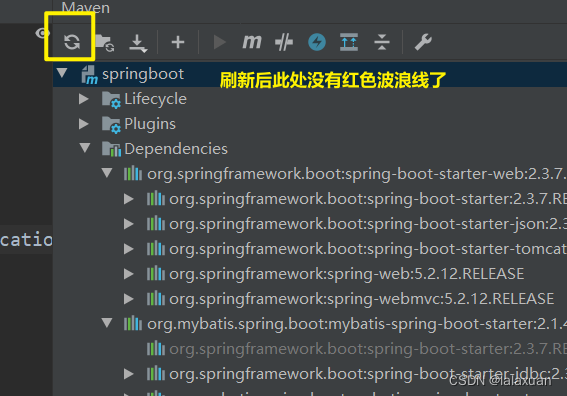The width and height of the screenshot is (567, 396).
Task: Click library icon of spring-web
Action: pyautogui.click(x=156, y=273)
